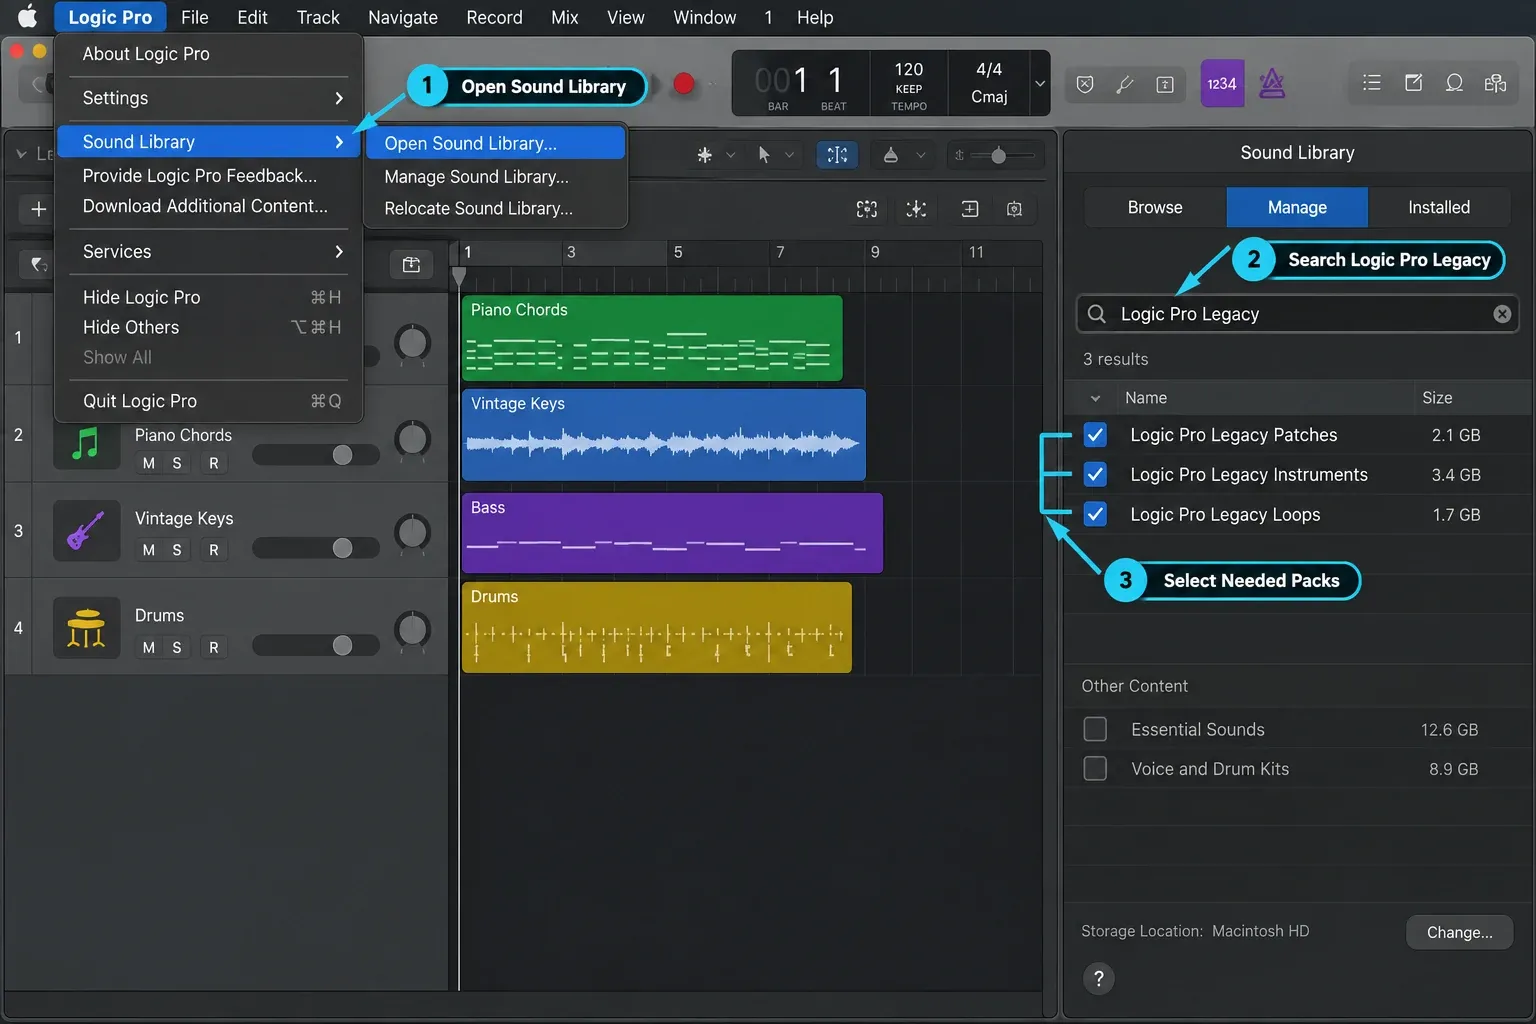Open the media browsers icon
The image size is (1536, 1024).
[x=1495, y=83]
